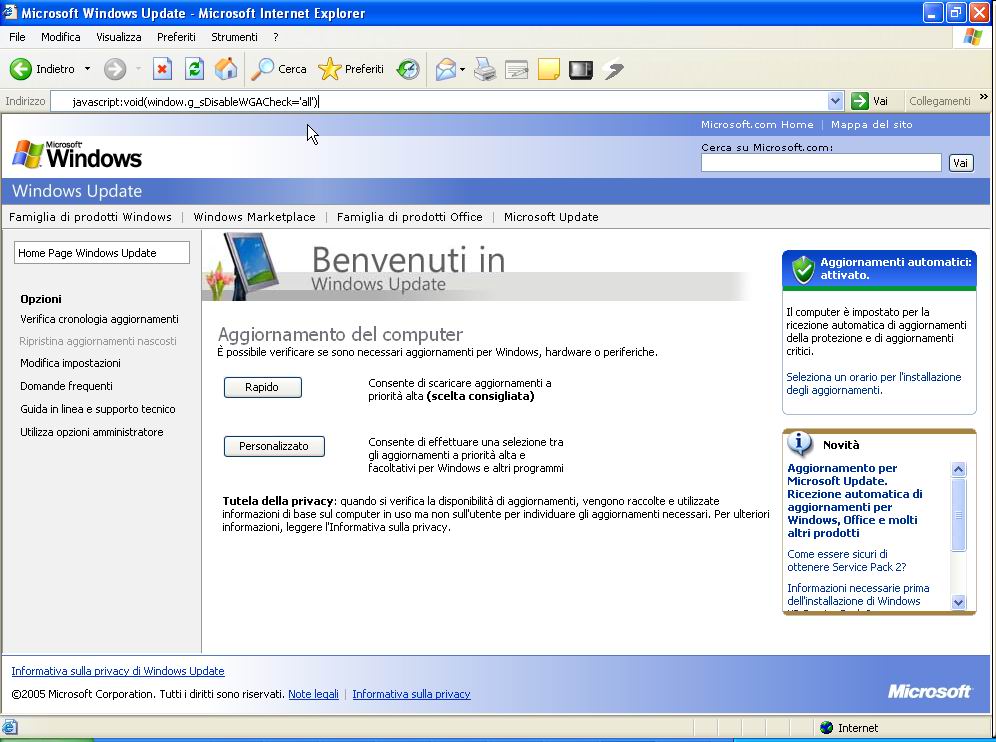996x742 pixels.
Task: Open Famiglia di prodotti Windows tab
Action: click(x=90, y=217)
